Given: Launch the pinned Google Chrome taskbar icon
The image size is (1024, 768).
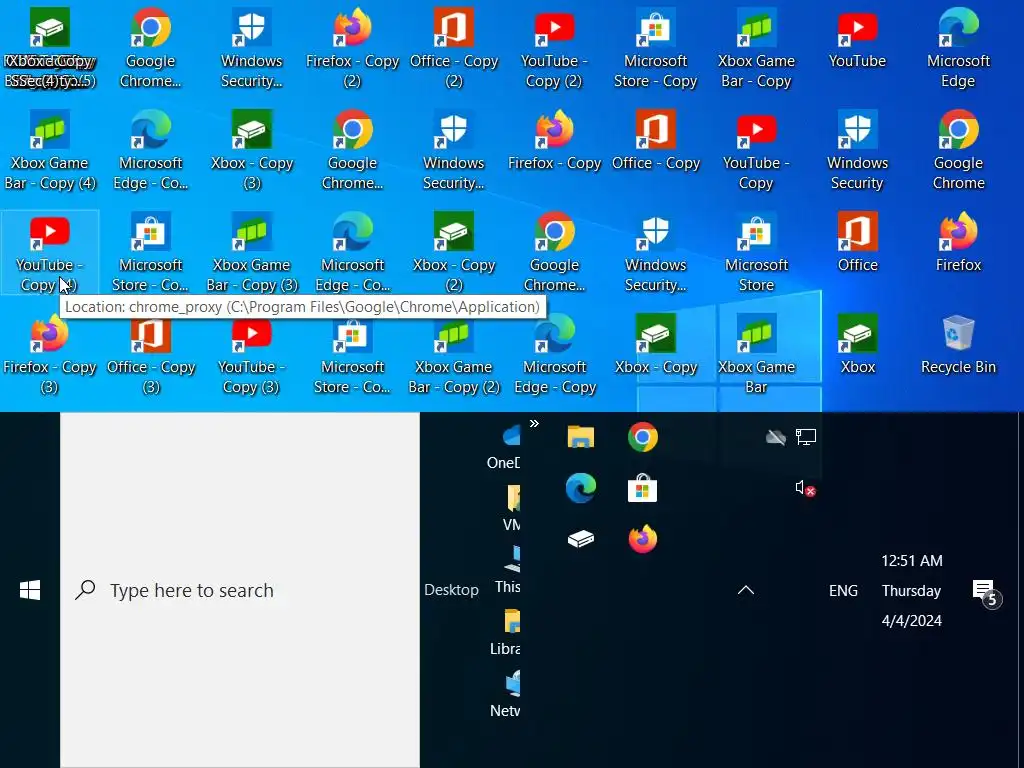Looking at the screenshot, I should point(643,437).
